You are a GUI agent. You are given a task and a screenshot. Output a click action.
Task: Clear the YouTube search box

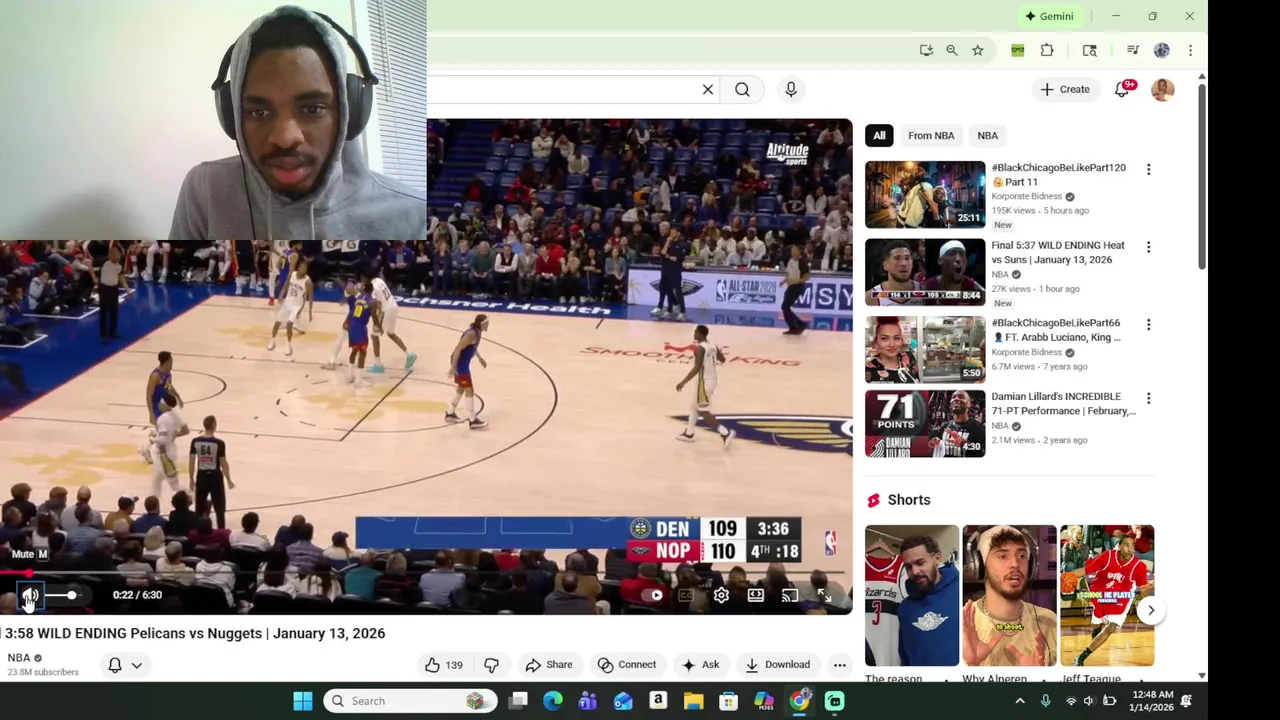point(708,90)
